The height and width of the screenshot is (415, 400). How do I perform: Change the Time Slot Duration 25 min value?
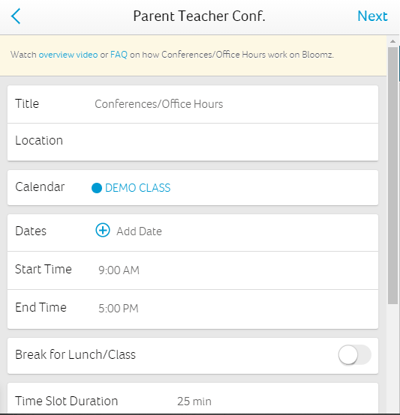194,401
